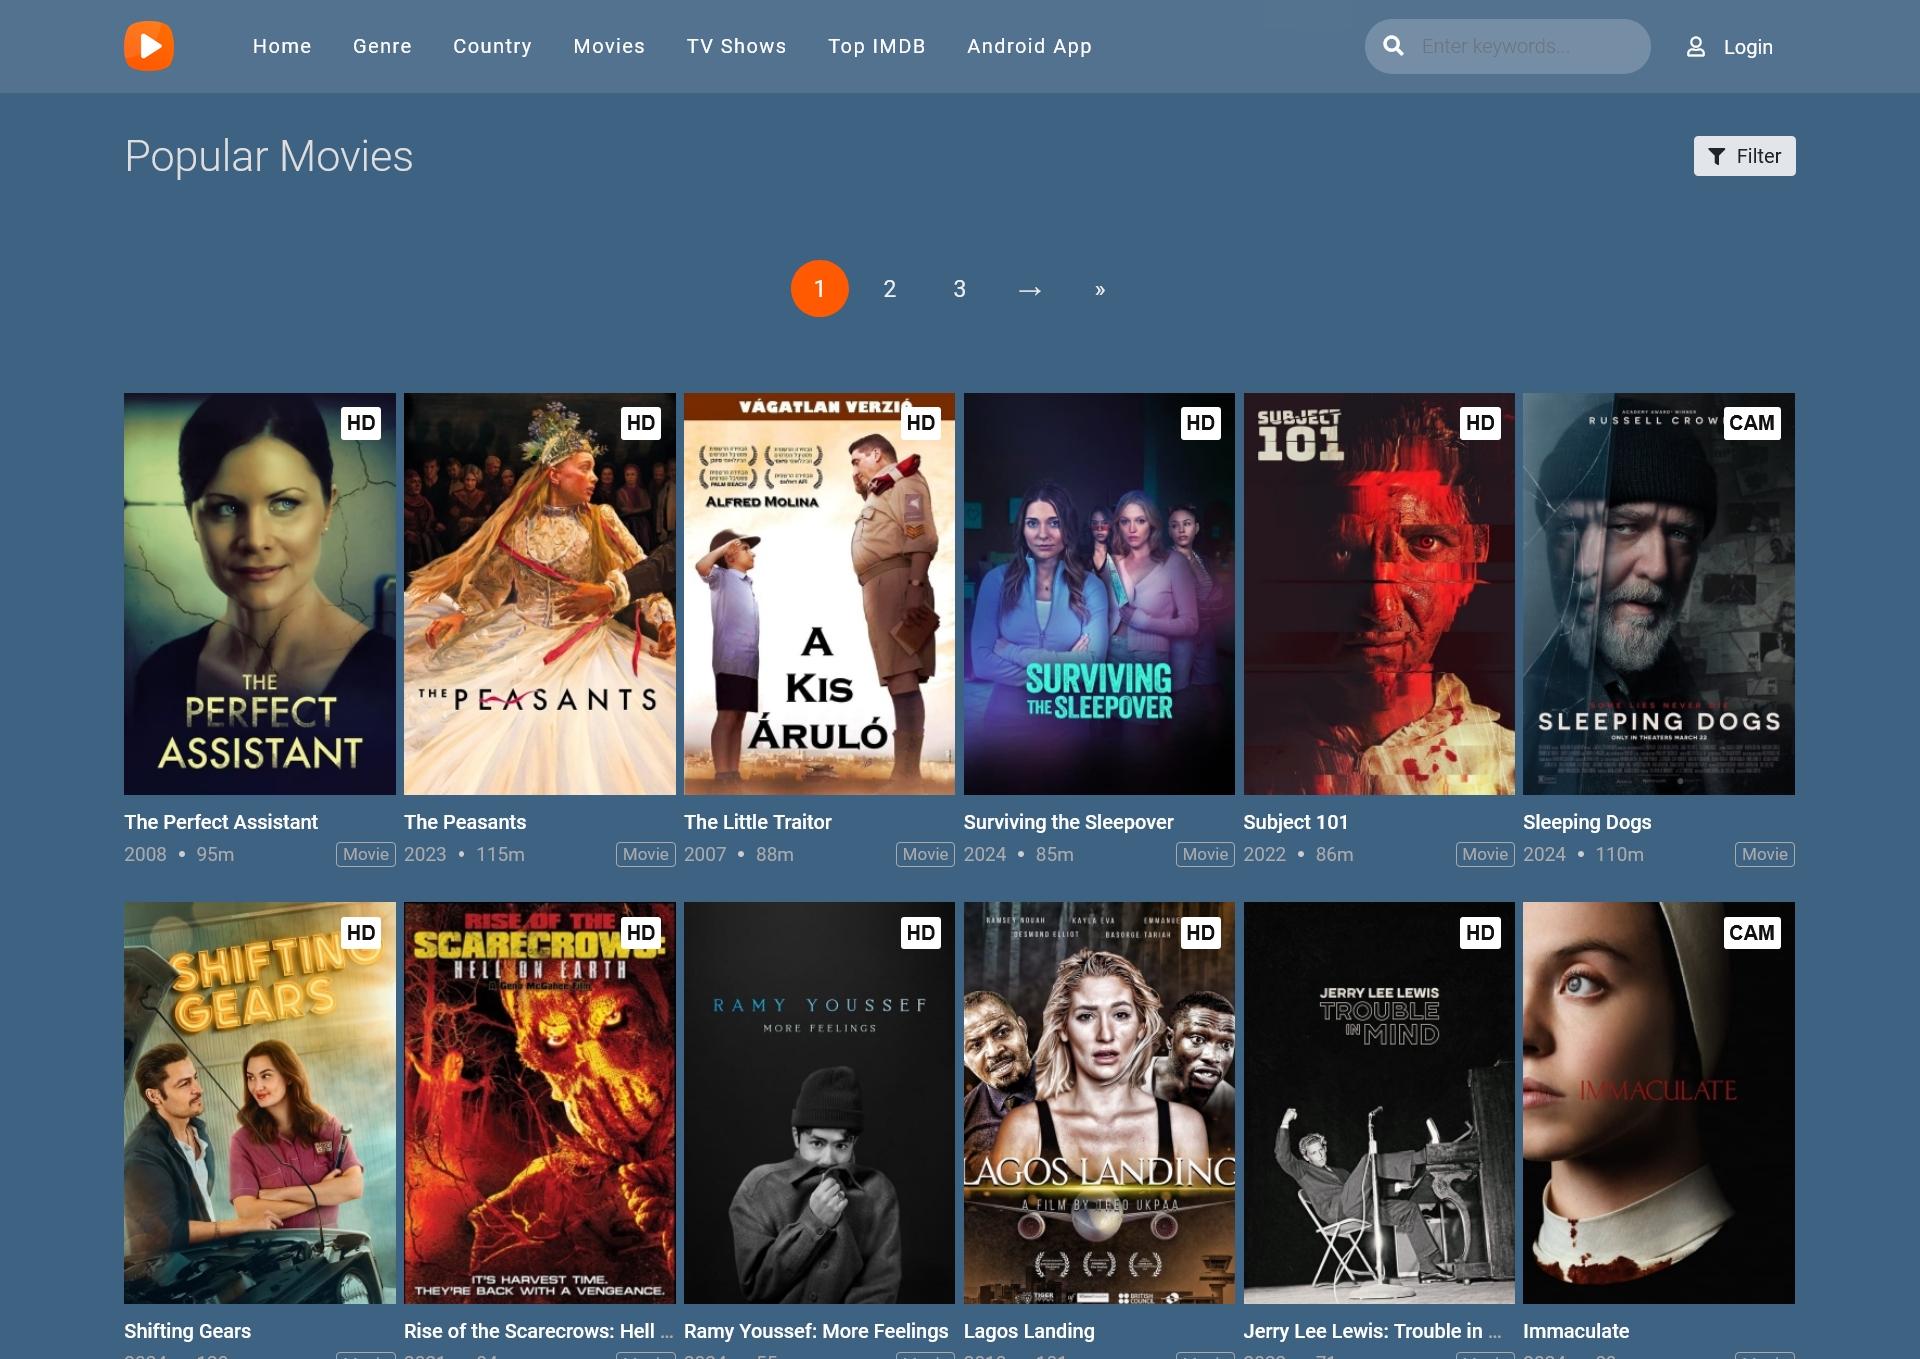Open The Little Traitor poster
Screen dimensions: 1920x1359
point(819,594)
